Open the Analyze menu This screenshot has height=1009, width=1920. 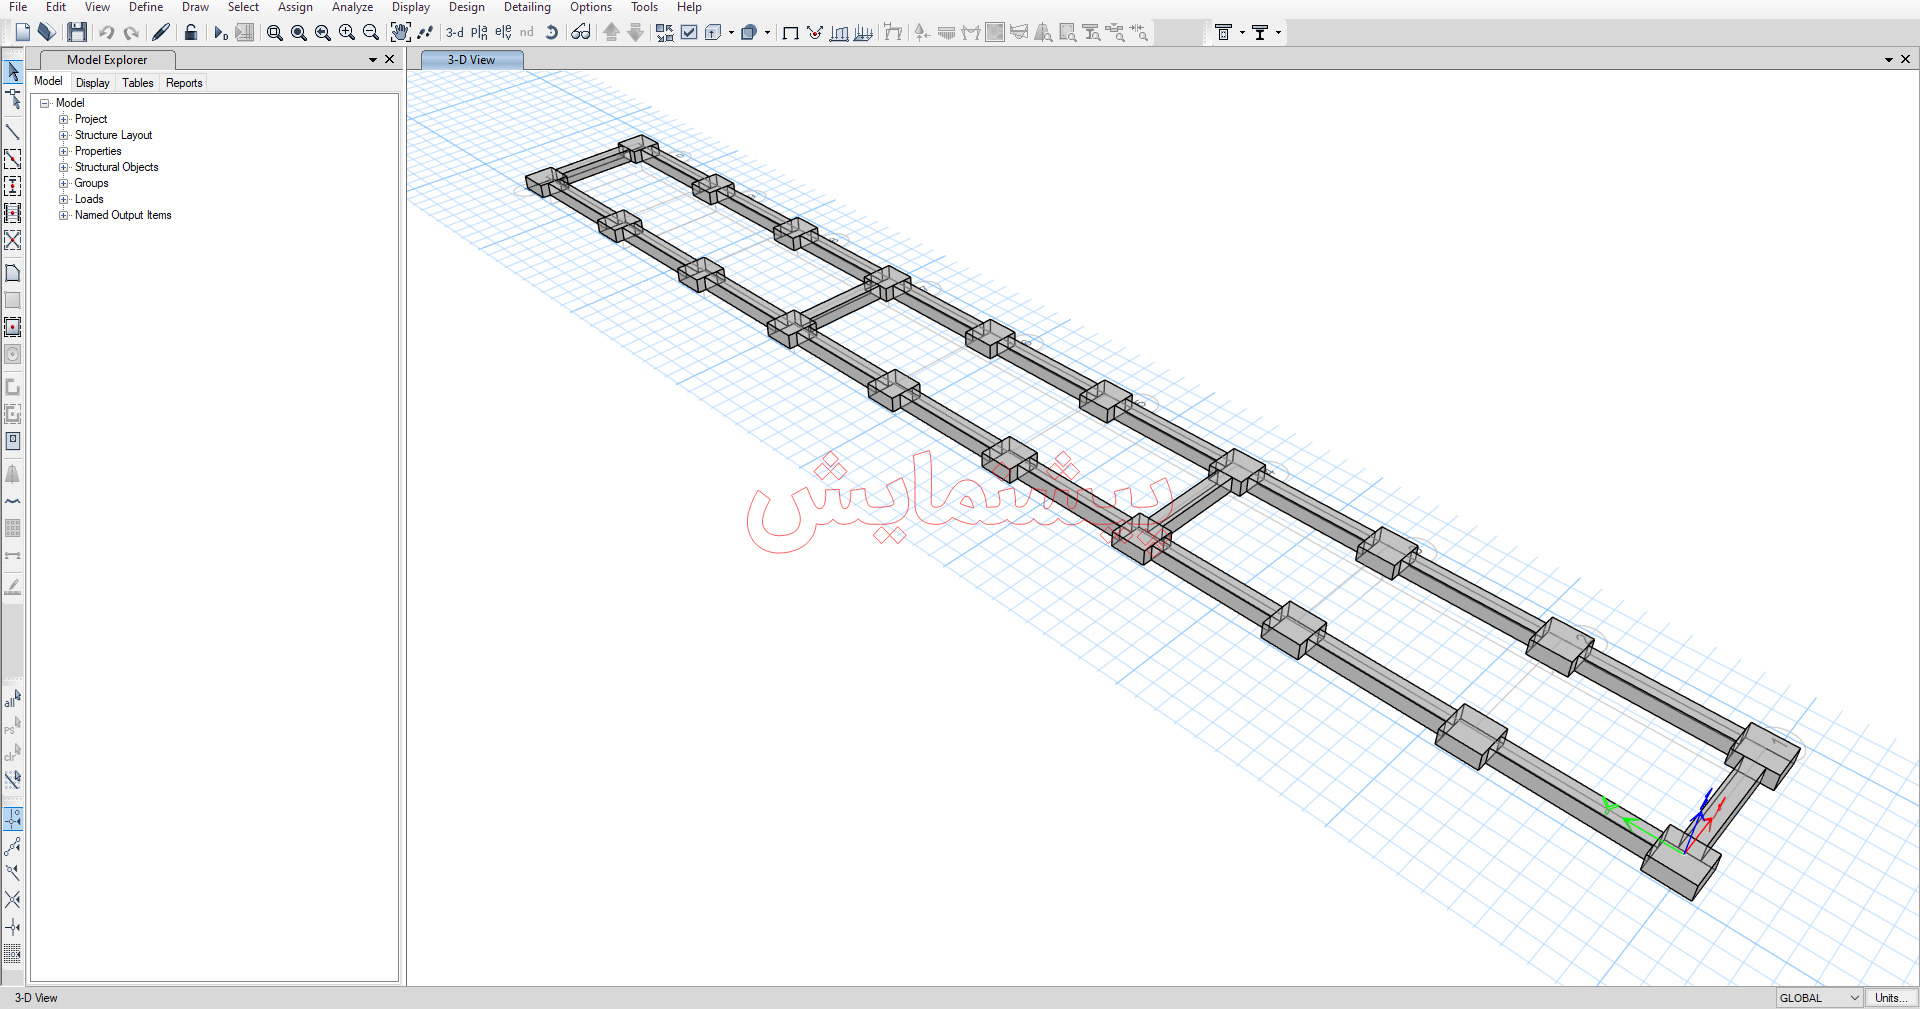[352, 7]
